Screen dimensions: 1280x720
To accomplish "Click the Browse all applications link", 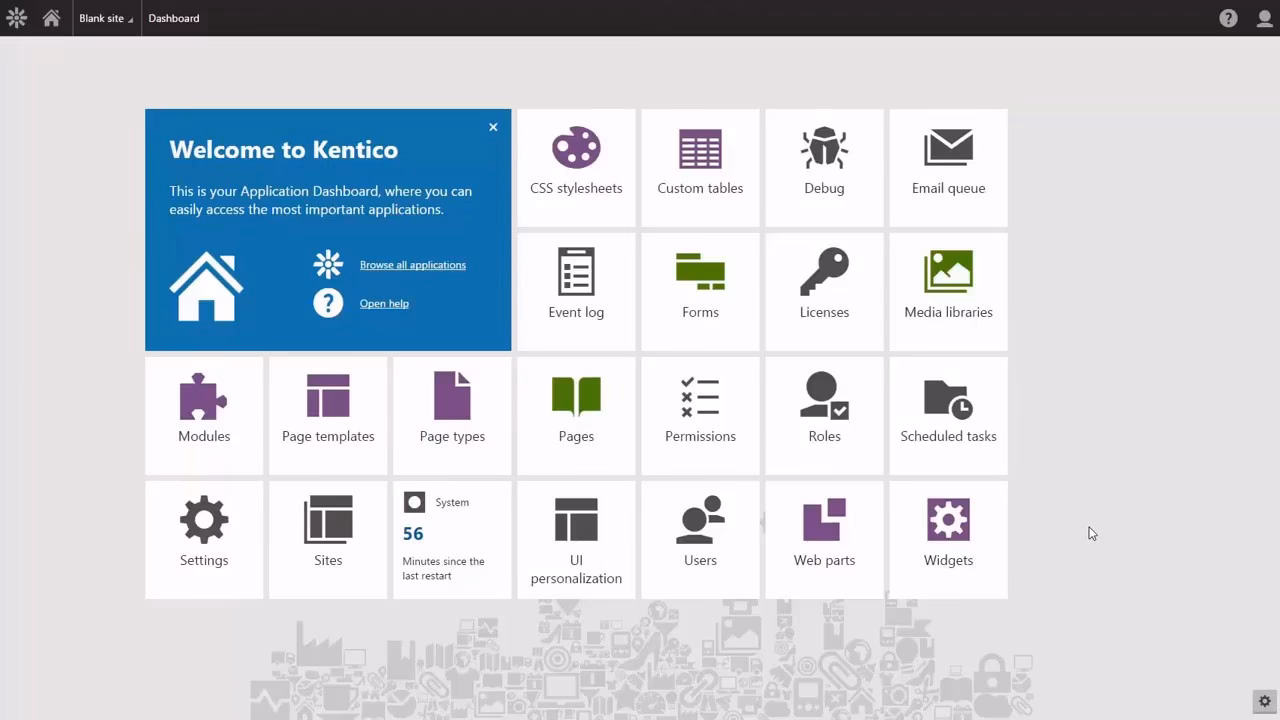I will 412,264.
